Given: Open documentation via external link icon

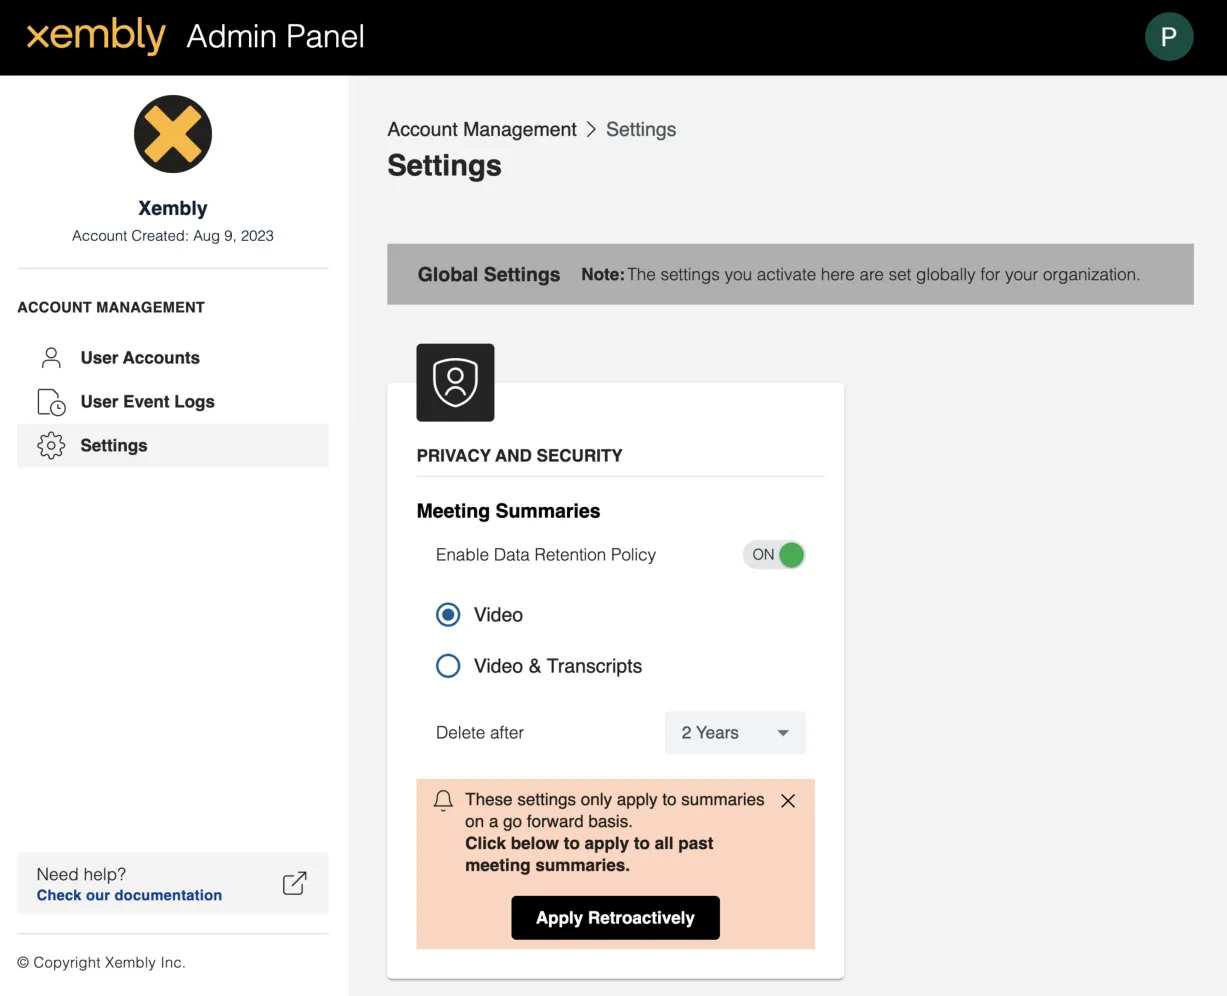Looking at the screenshot, I should 294,883.
